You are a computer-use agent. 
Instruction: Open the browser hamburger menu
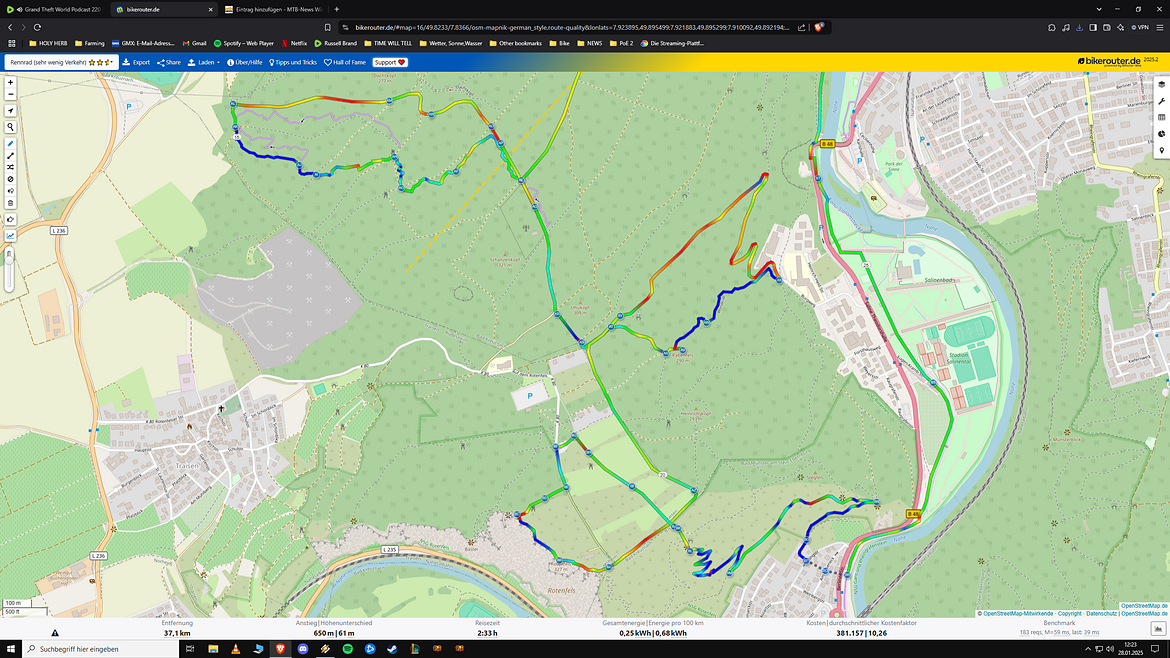pyautogui.click(x=1160, y=28)
